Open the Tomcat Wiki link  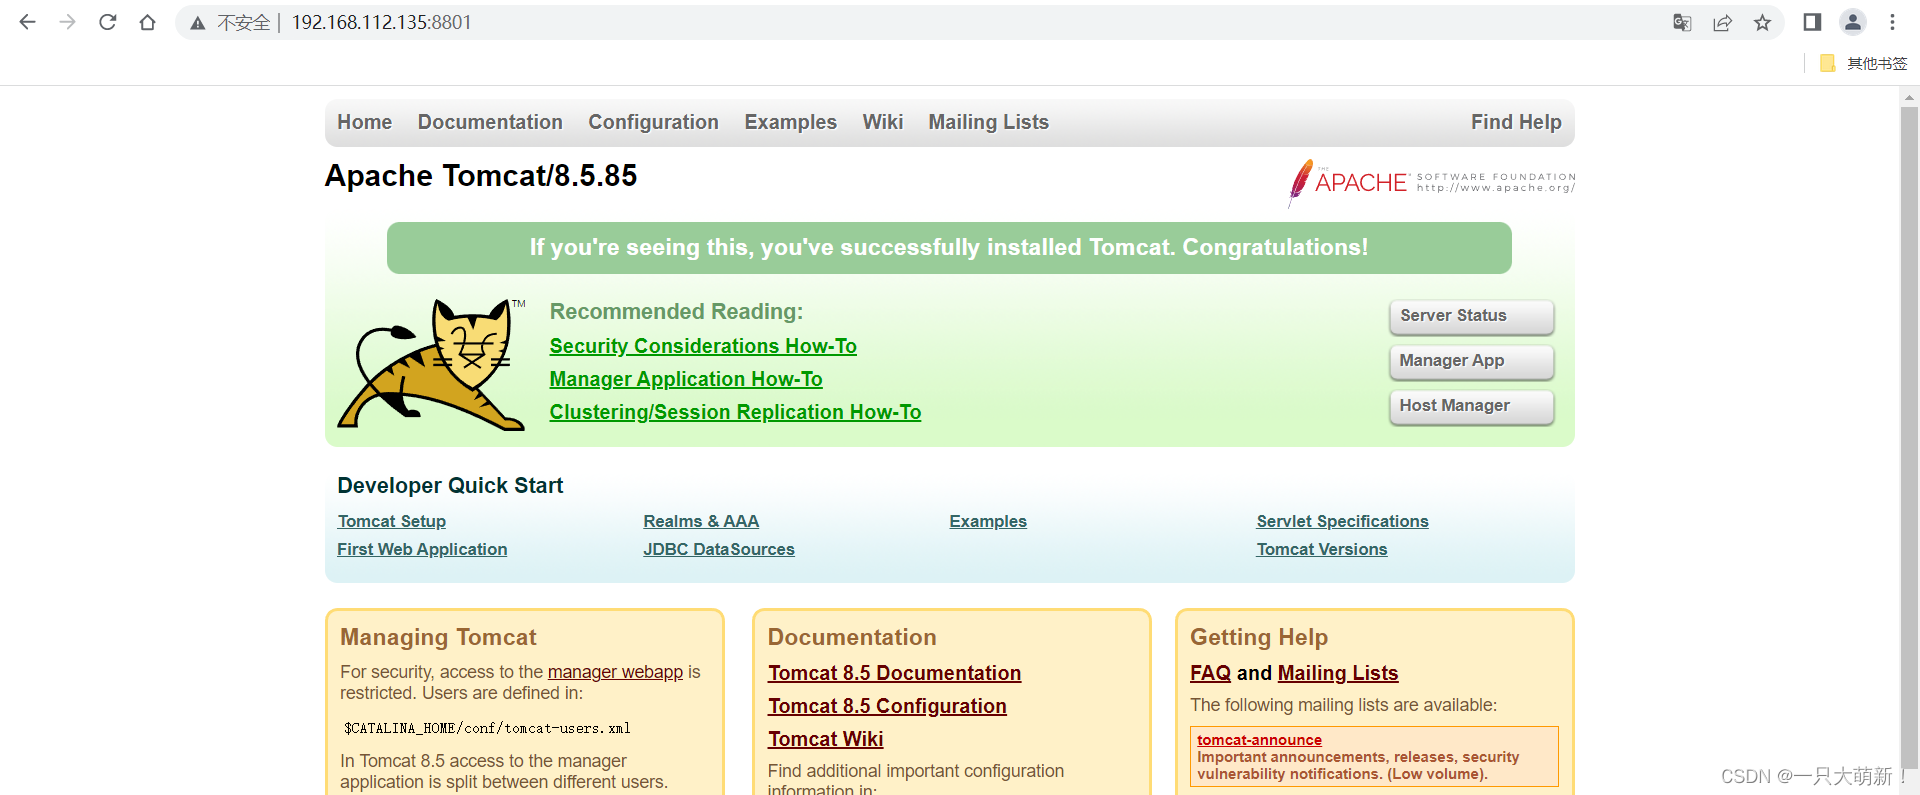point(825,739)
